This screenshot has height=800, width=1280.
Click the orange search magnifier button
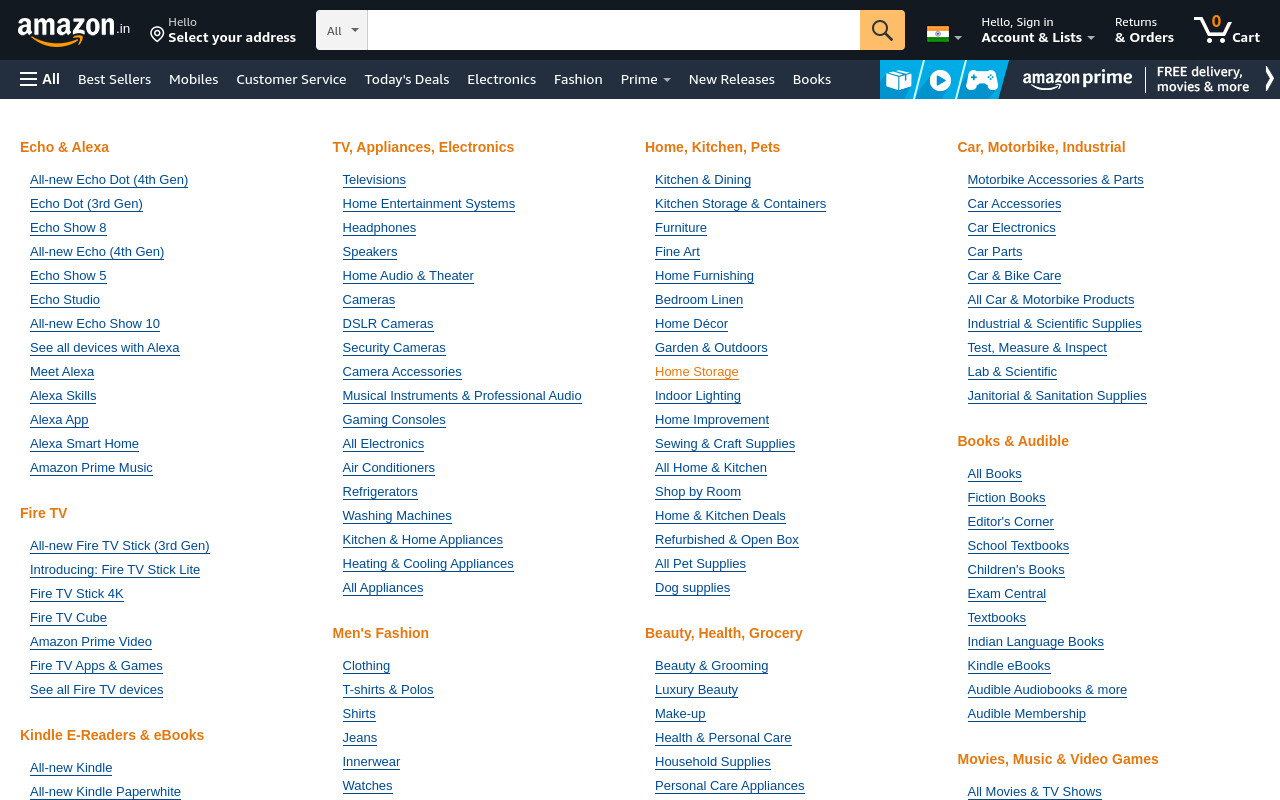(x=882, y=30)
